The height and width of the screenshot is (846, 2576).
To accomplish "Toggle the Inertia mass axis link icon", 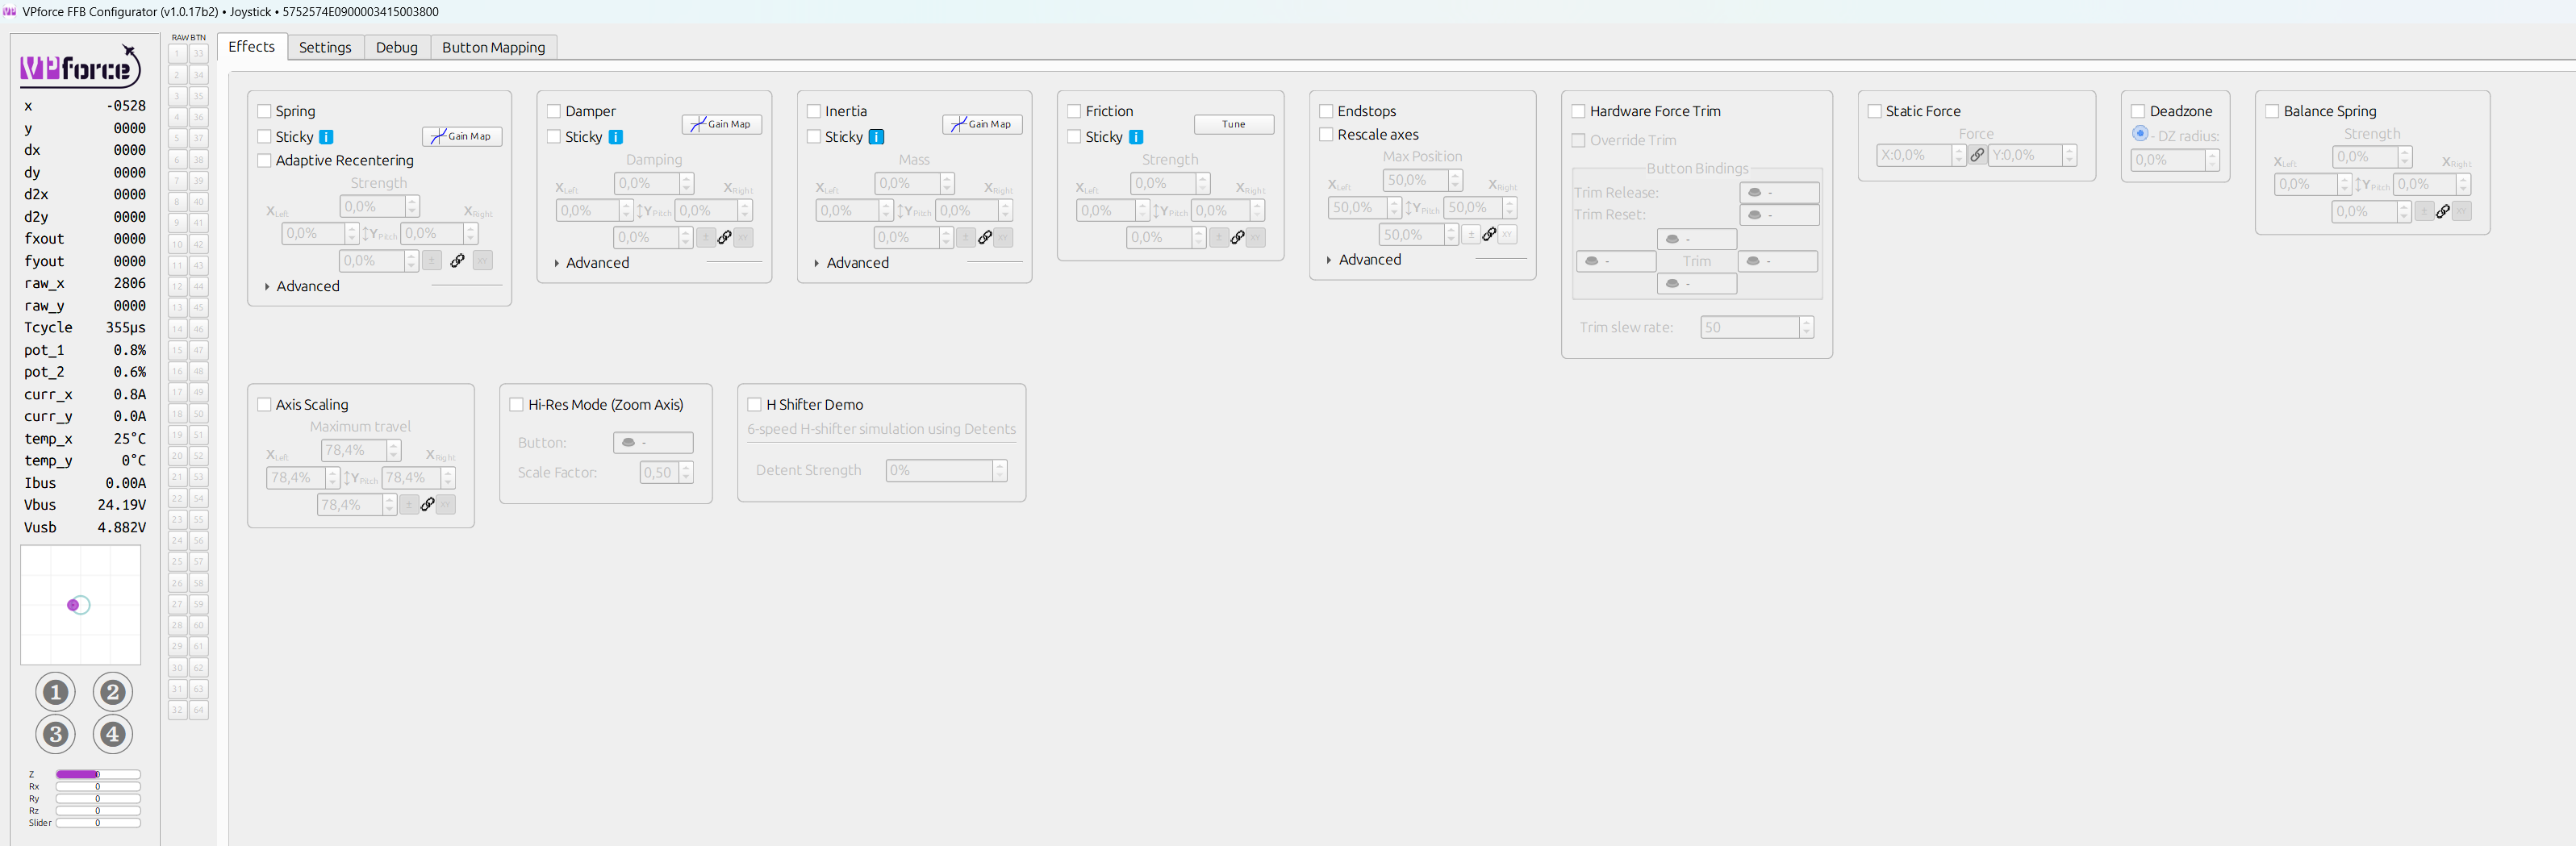I will [985, 238].
